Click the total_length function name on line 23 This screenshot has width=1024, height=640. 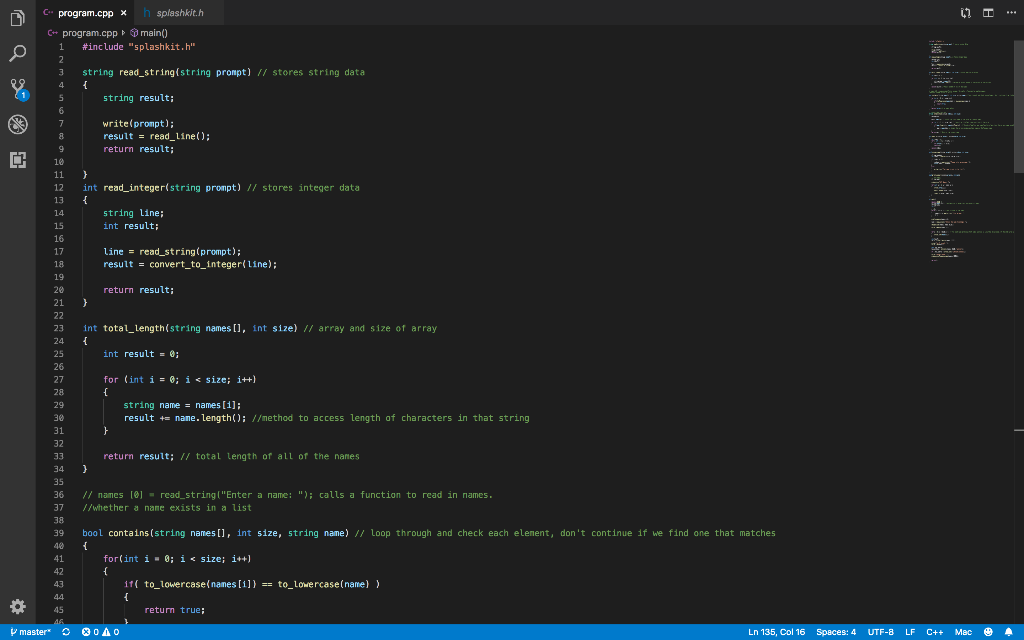click(134, 328)
